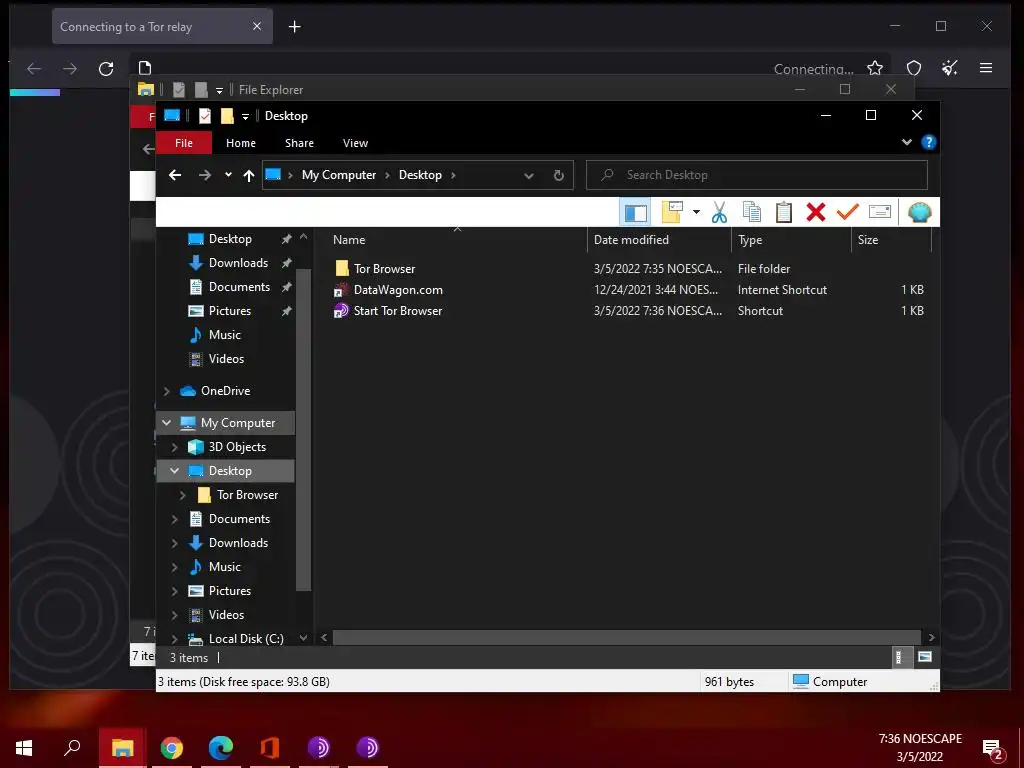
Task: Toggle the navigation pane toolbar button
Action: tap(635, 212)
